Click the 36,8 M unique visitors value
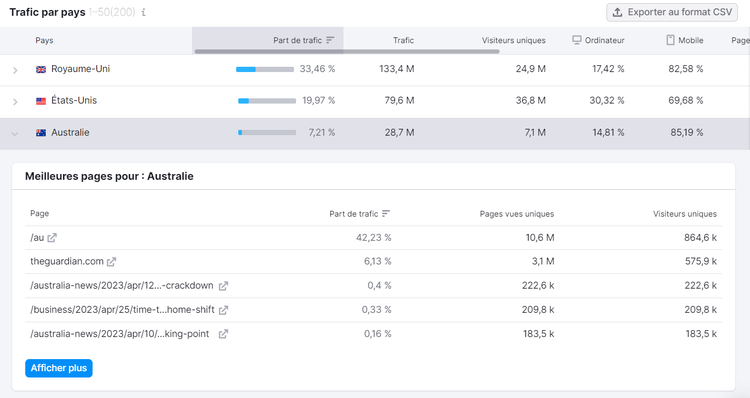 pyautogui.click(x=530, y=100)
